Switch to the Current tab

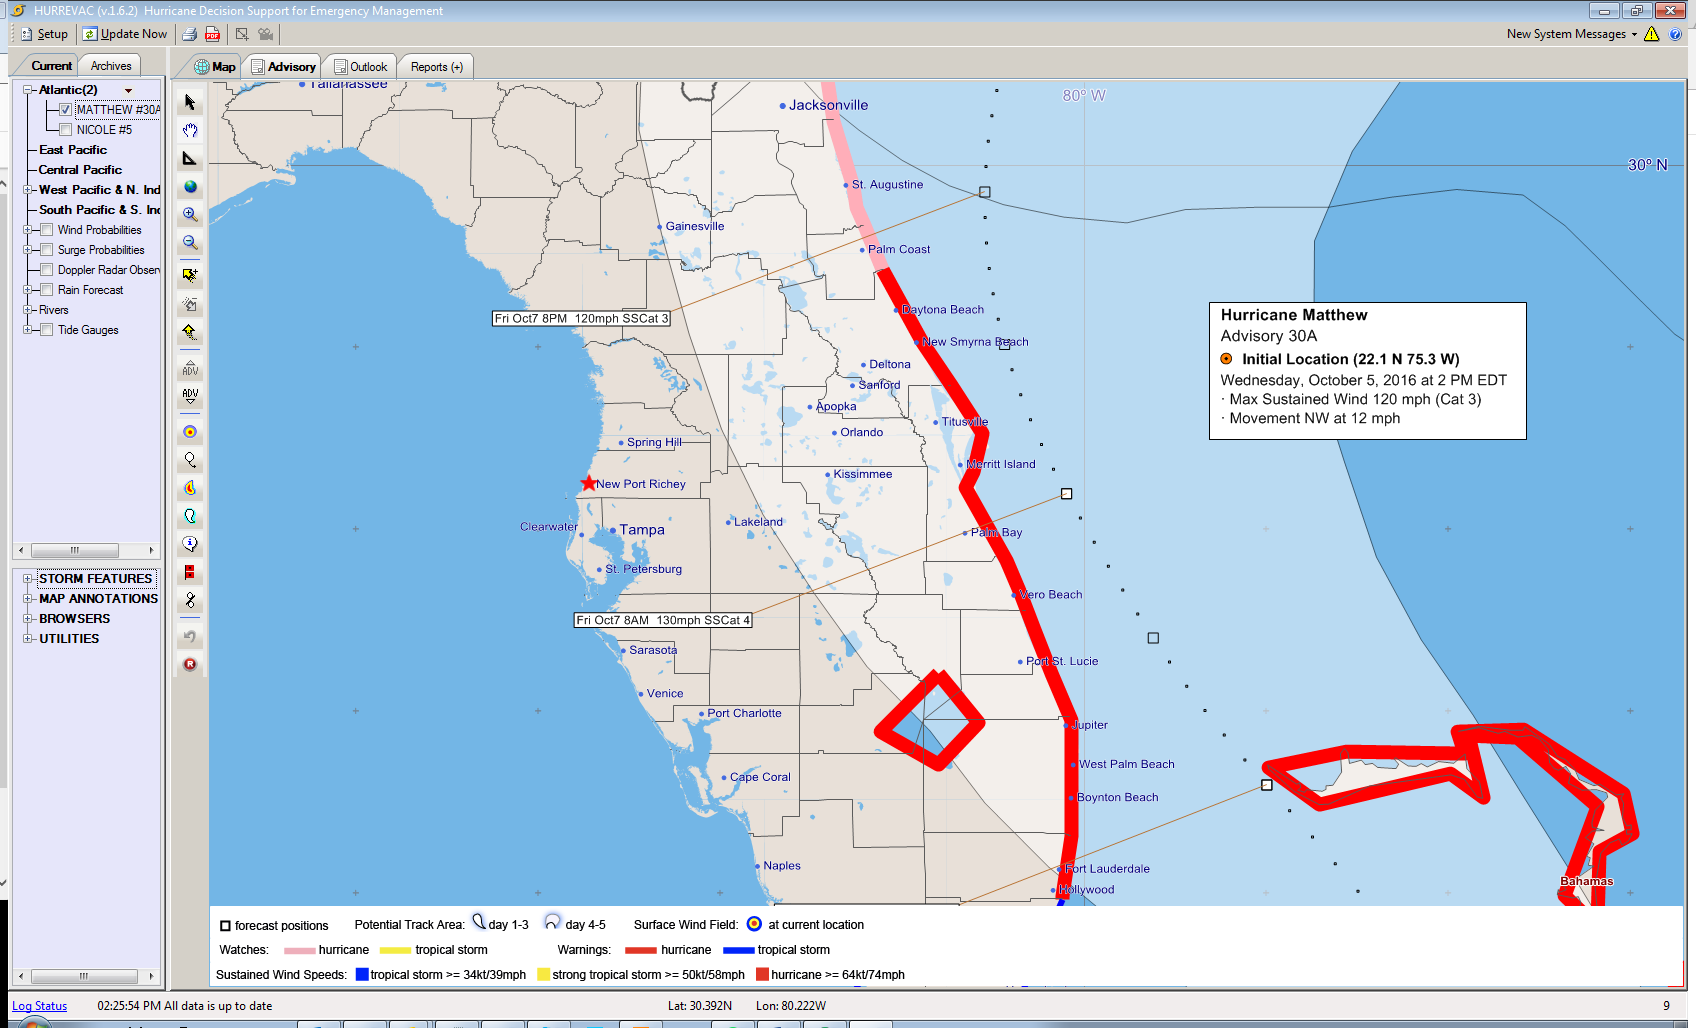51,66
